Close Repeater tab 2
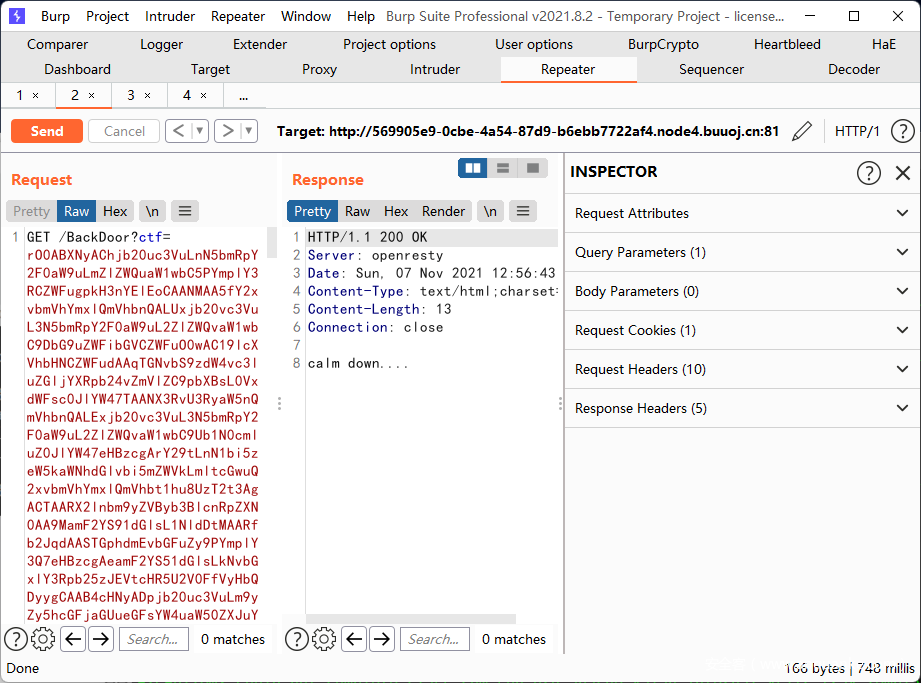Image resolution: width=921 pixels, height=683 pixels. (x=92, y=96)
